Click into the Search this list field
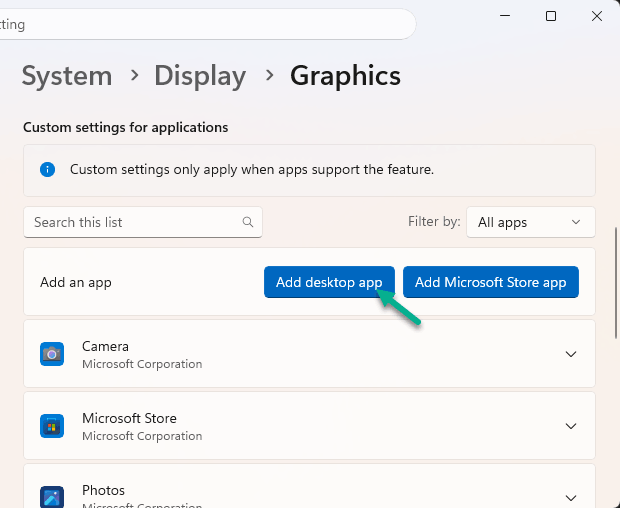 pos(143,222)
